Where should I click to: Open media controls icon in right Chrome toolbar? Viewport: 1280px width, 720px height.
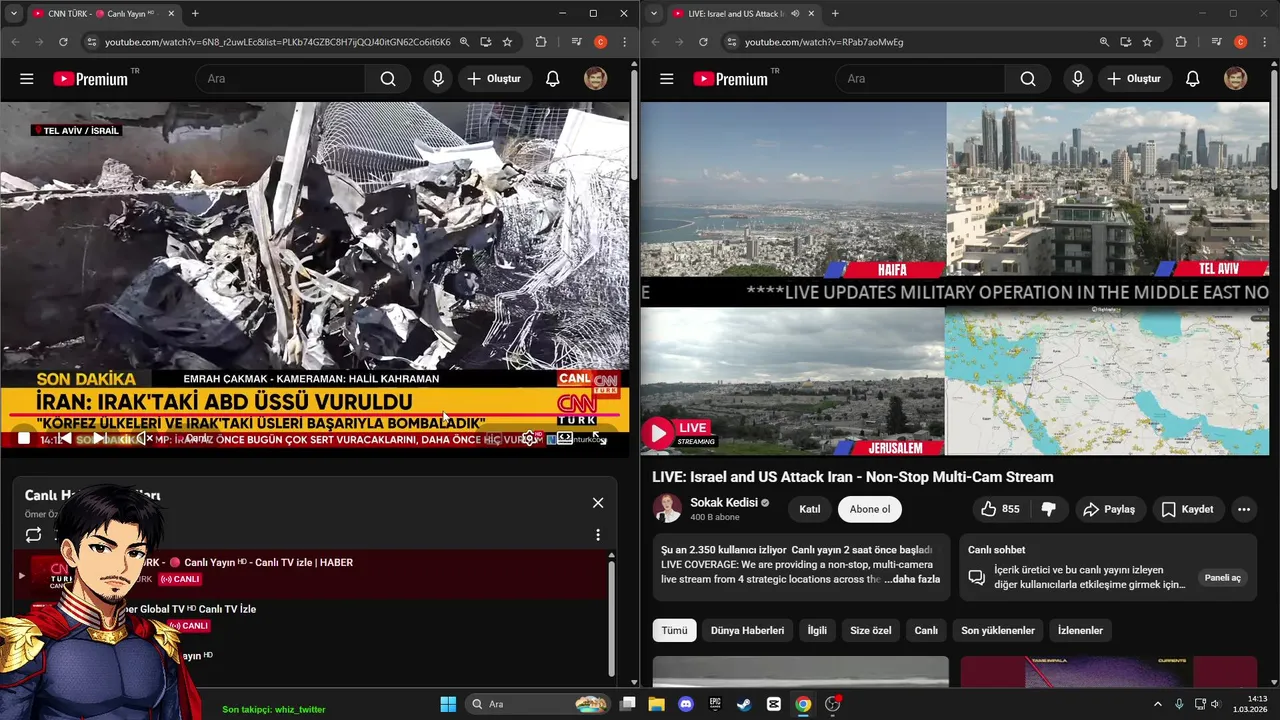(1216, 42)
